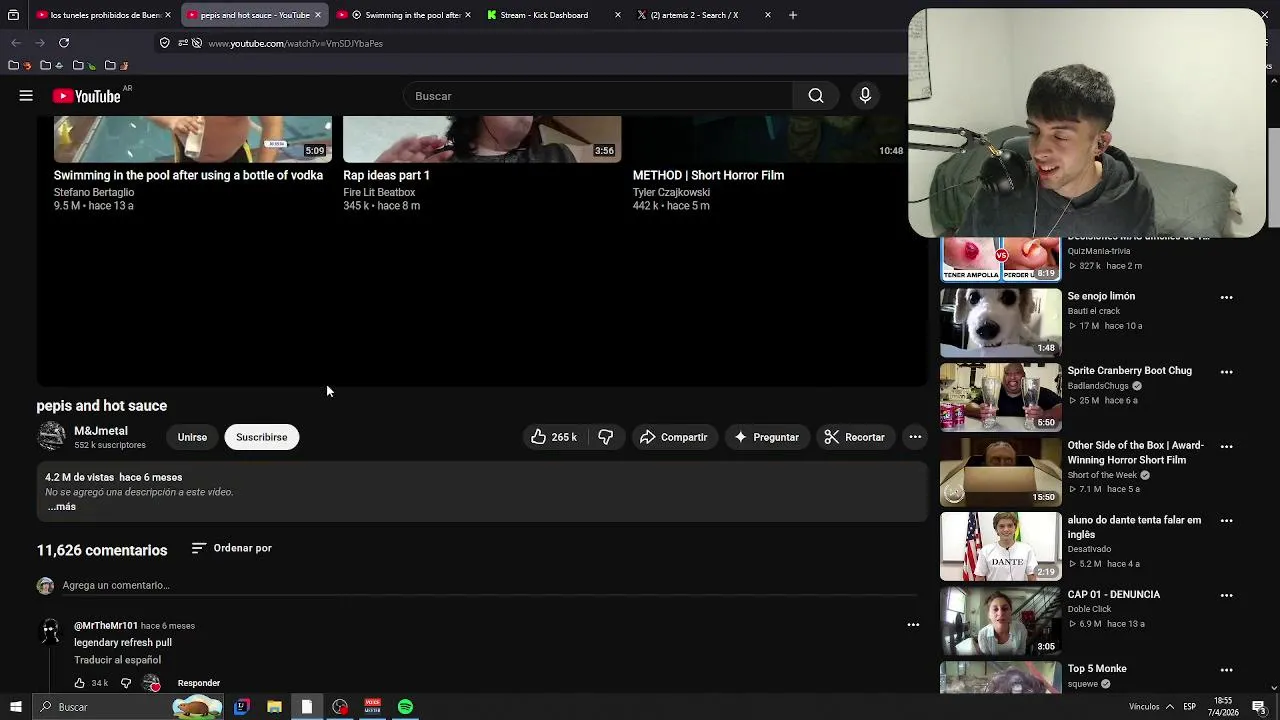Reload the page with refresh icon

pyautogui.click(x=64, y=43)
